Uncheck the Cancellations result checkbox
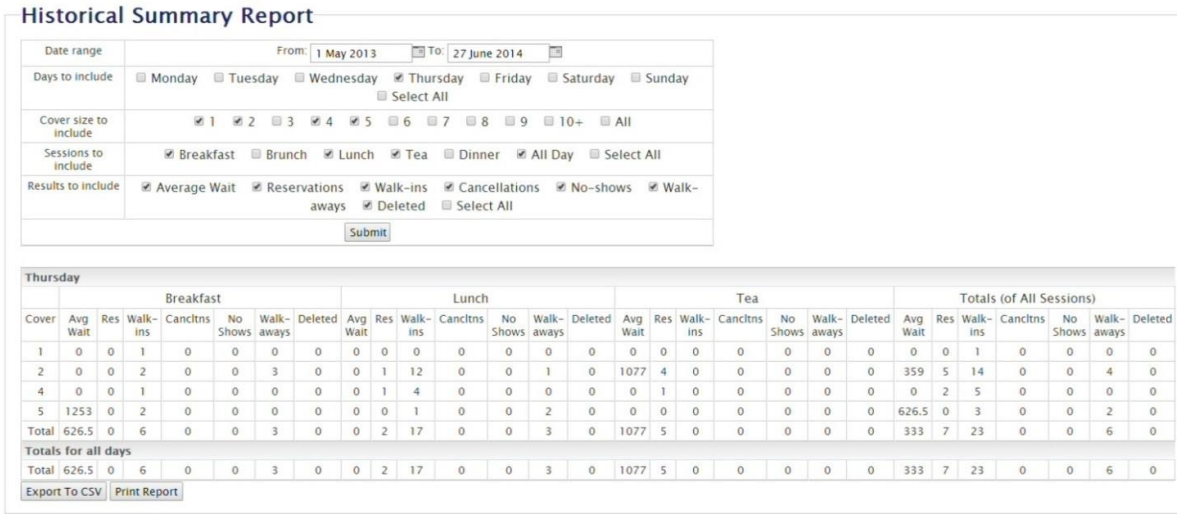Viewport: 1177px width, 517px height. point(450,187)
